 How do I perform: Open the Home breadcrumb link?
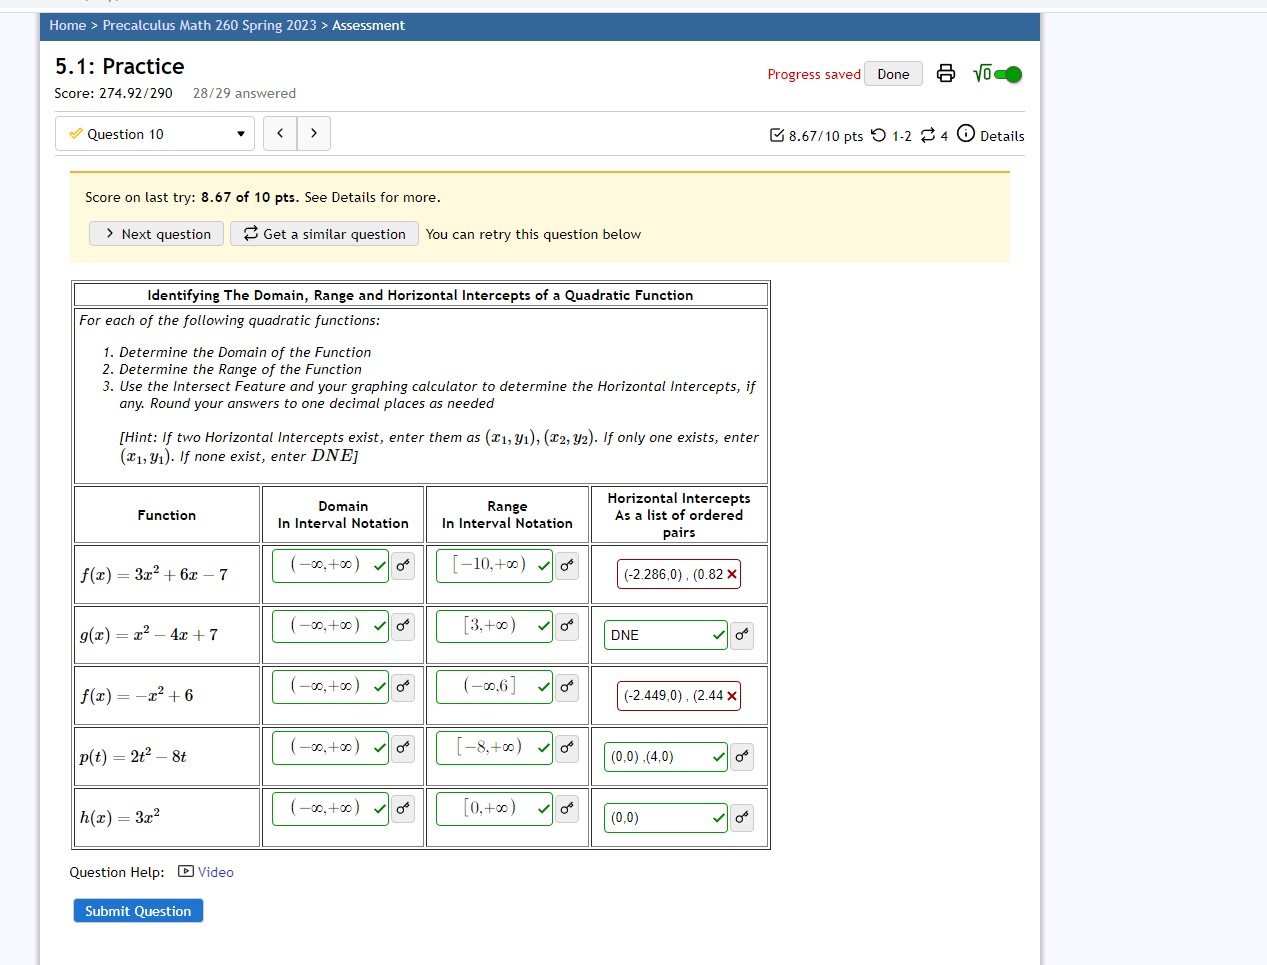[x=67, y=25]
